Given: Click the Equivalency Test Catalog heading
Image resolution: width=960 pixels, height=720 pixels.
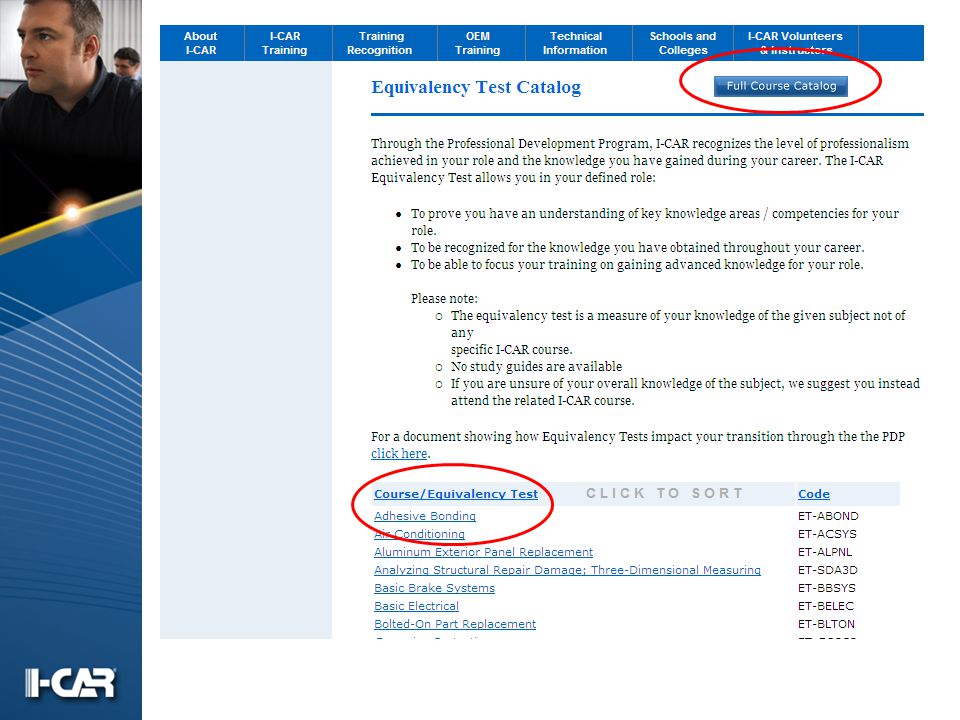Looking at the screenshot, I should coord(476,88).
